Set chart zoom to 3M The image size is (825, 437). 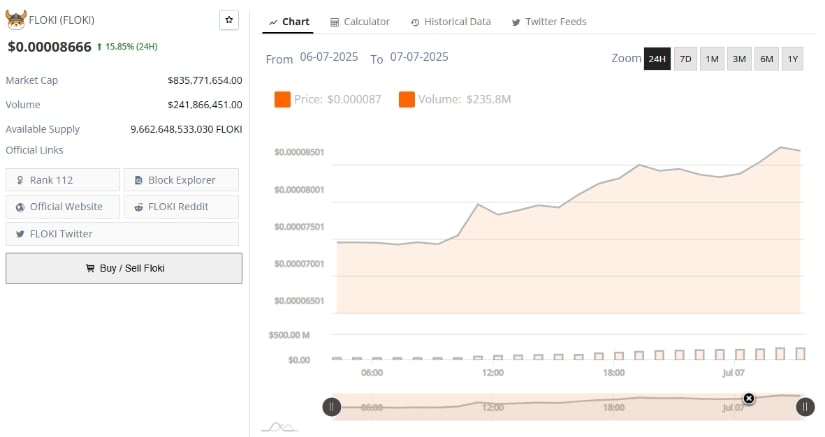pyautogui.click(x=739, y=59)
